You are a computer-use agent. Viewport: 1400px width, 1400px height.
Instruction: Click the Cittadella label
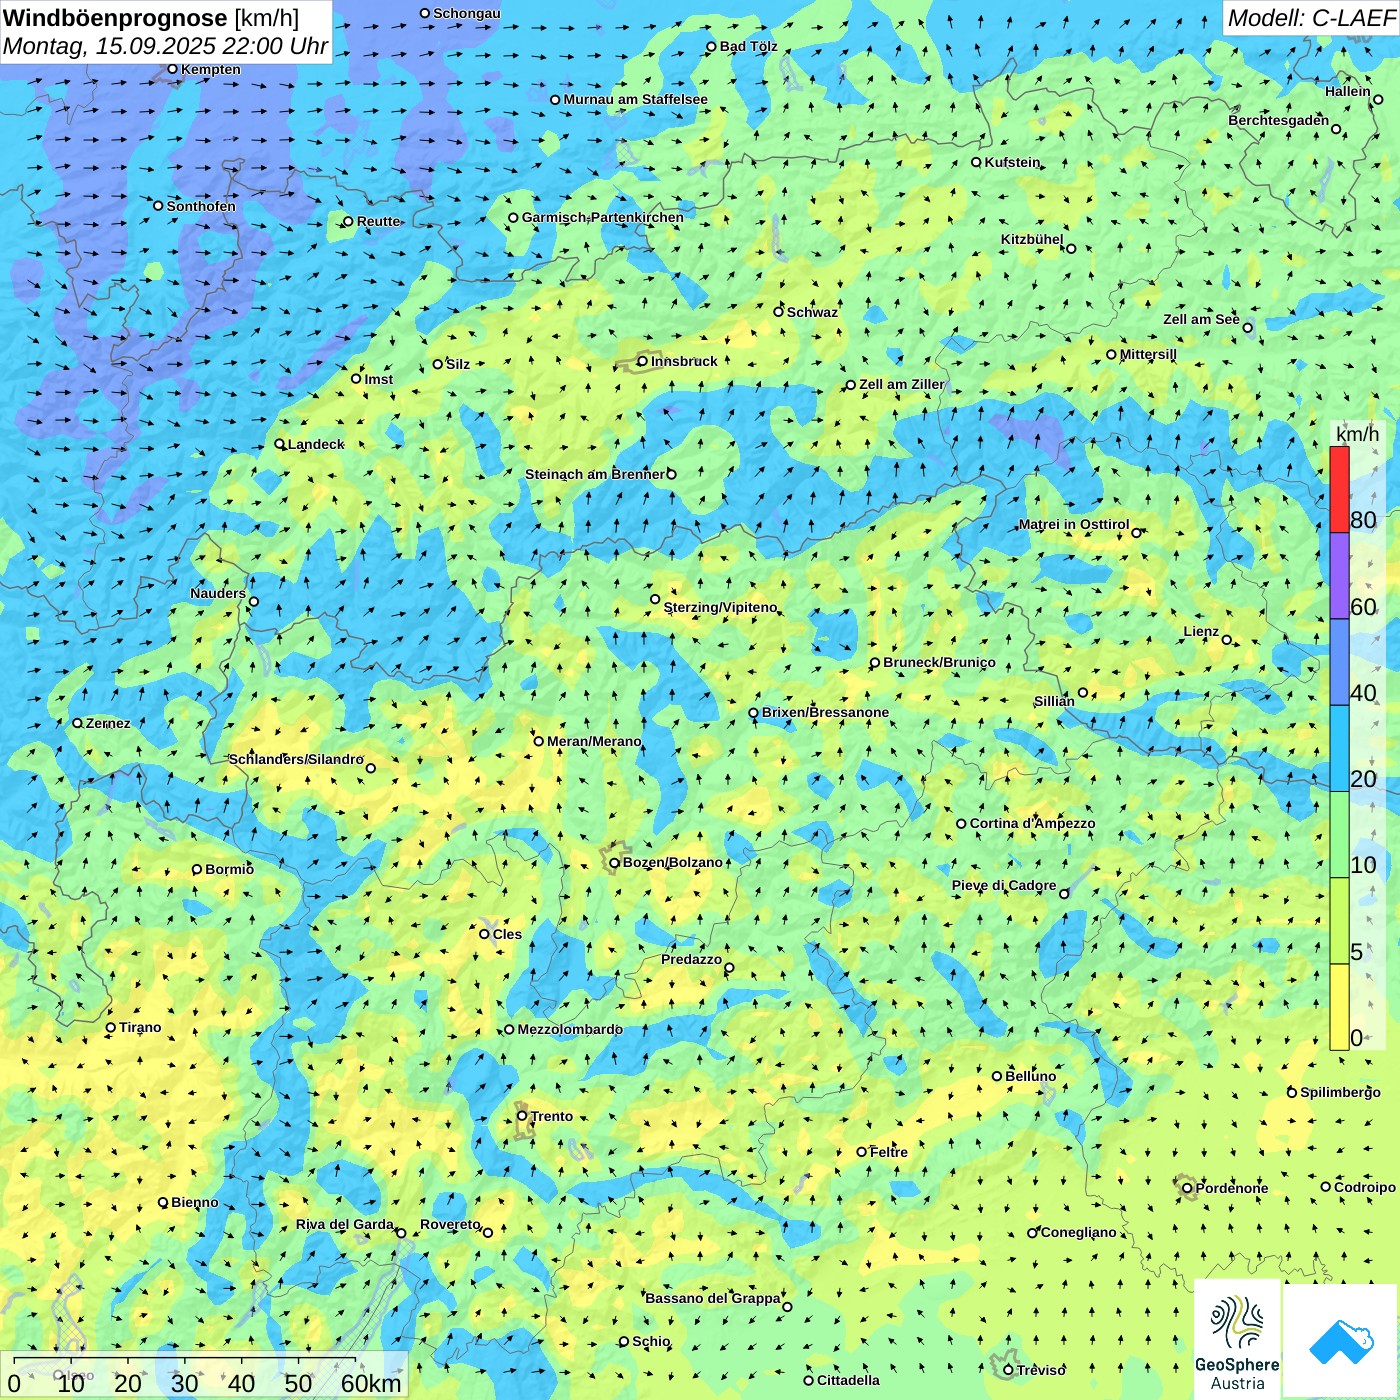[x=848, y=1380]
